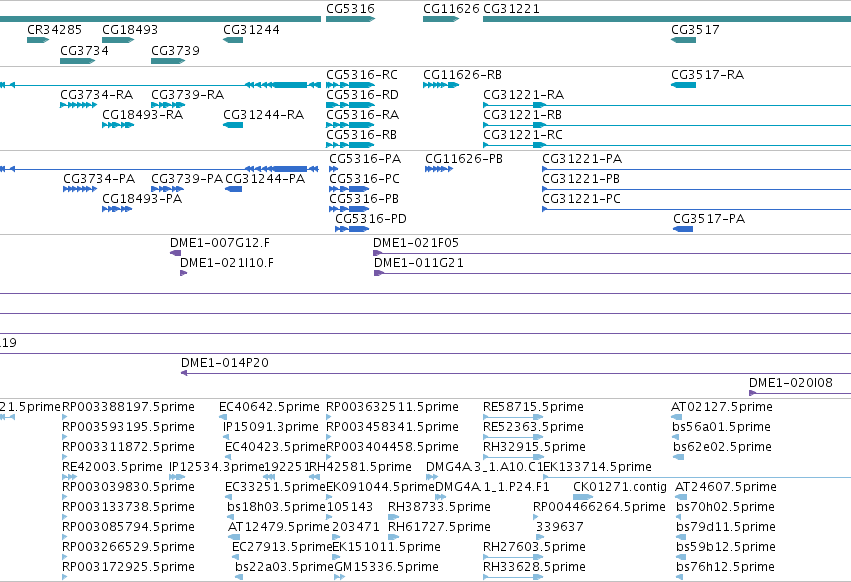Click EST RH33628.5prime

534,567
